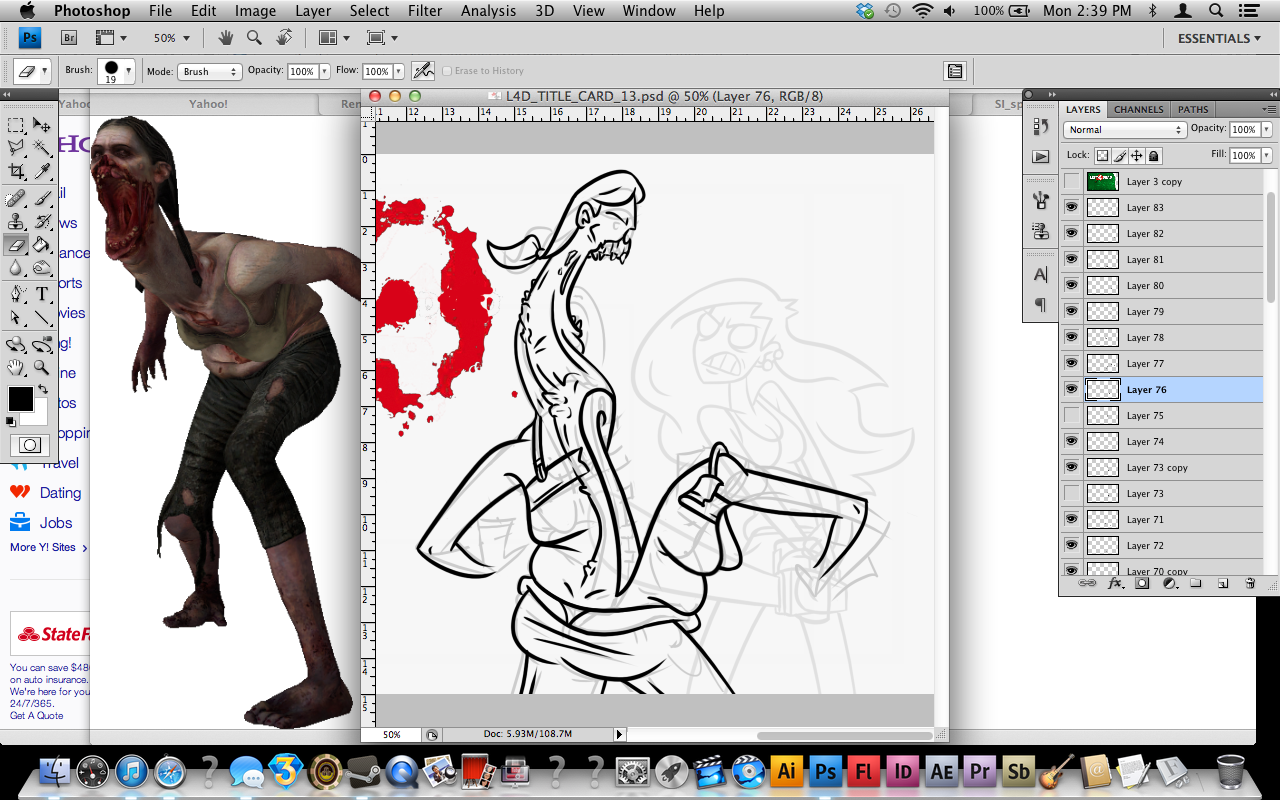Open the Filter menu
Screen dimensions: 1280x800
pos(425,11)
